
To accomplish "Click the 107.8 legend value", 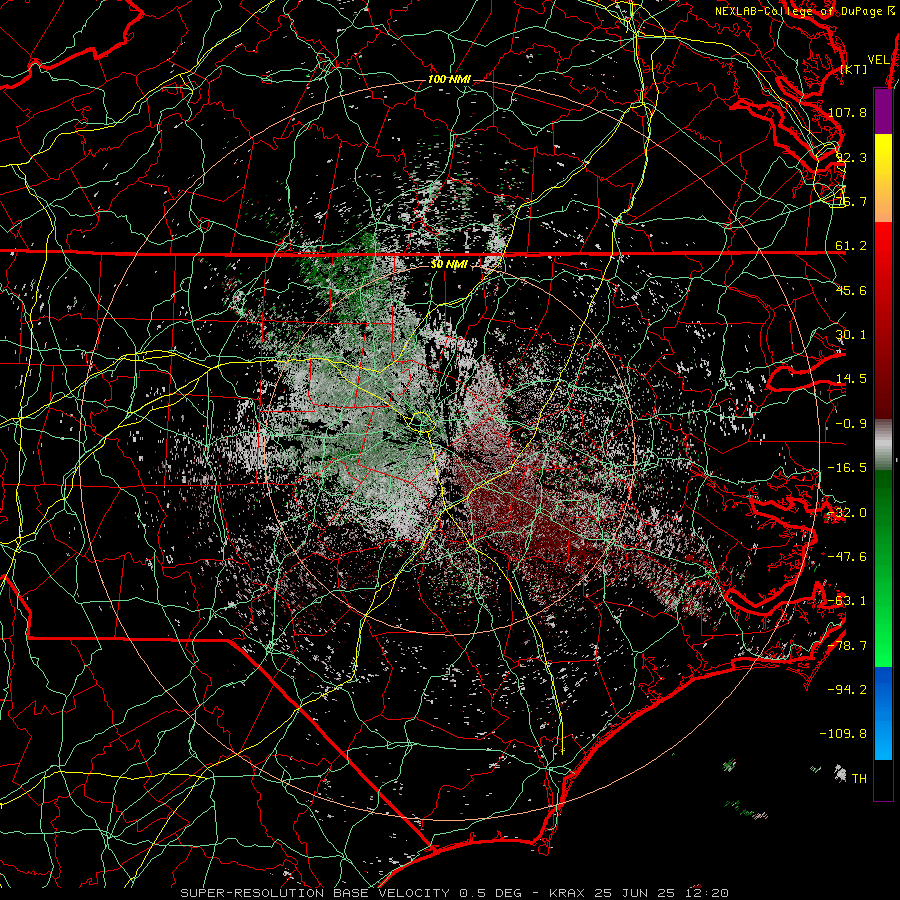I will (847, 112).
